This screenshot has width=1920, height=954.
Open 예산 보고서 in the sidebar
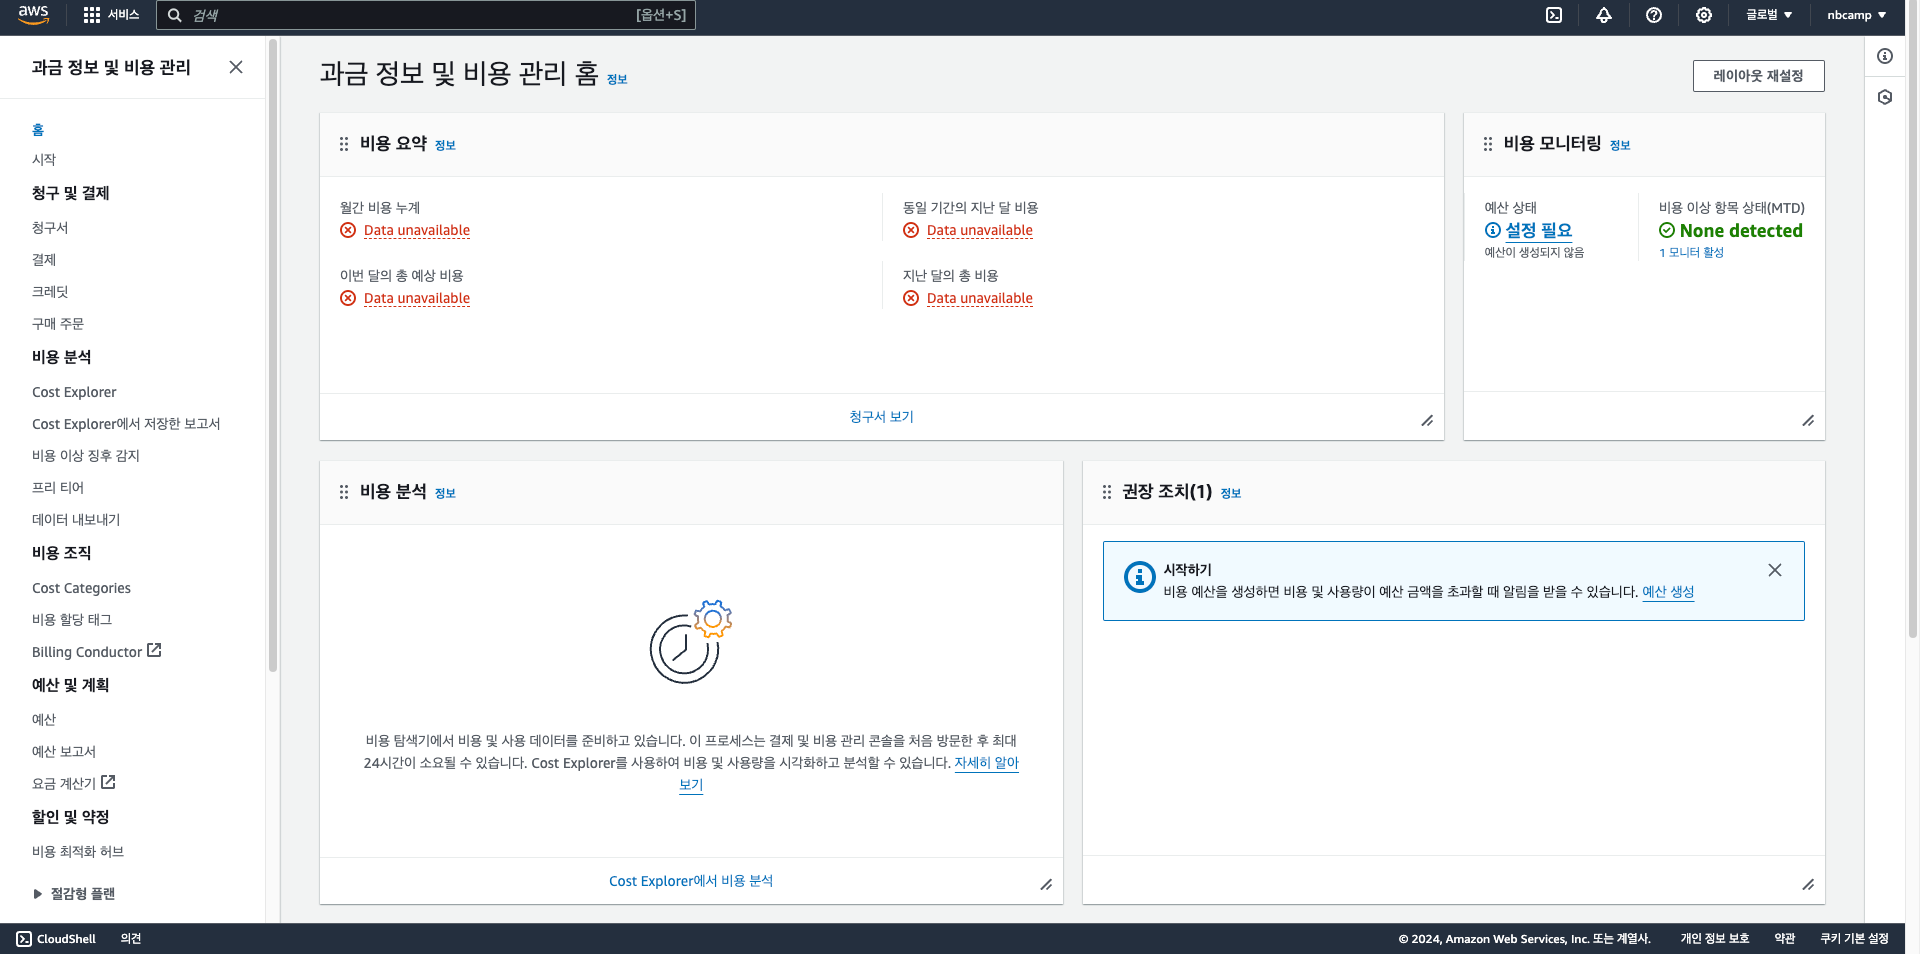pyautogui.click(x=64, y=752)
